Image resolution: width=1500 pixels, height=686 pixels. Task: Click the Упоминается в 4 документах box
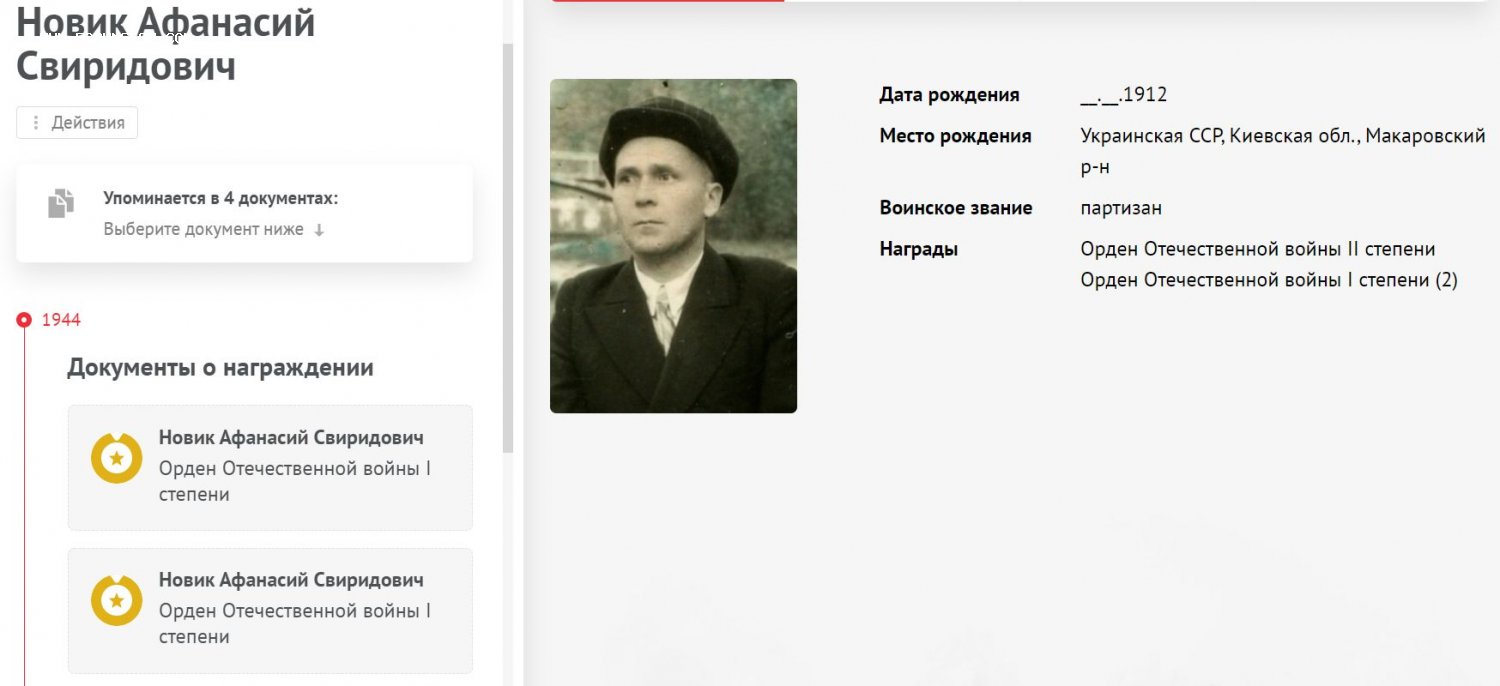click(245, 214)
